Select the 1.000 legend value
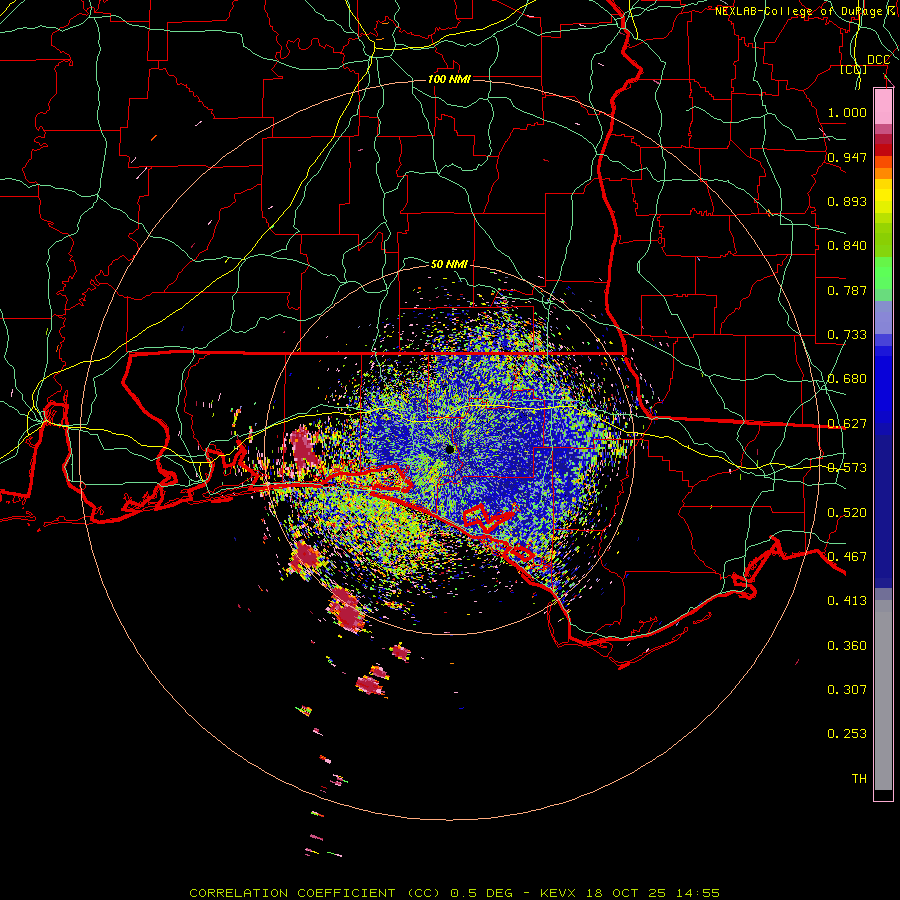 point(847,113)
